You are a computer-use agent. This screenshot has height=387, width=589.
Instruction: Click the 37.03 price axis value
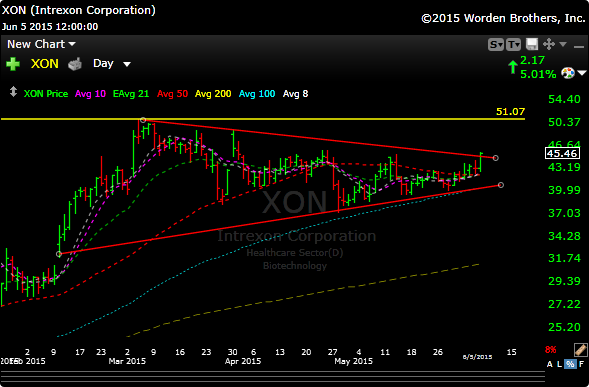pyautogui.click(x=564, y=213)
